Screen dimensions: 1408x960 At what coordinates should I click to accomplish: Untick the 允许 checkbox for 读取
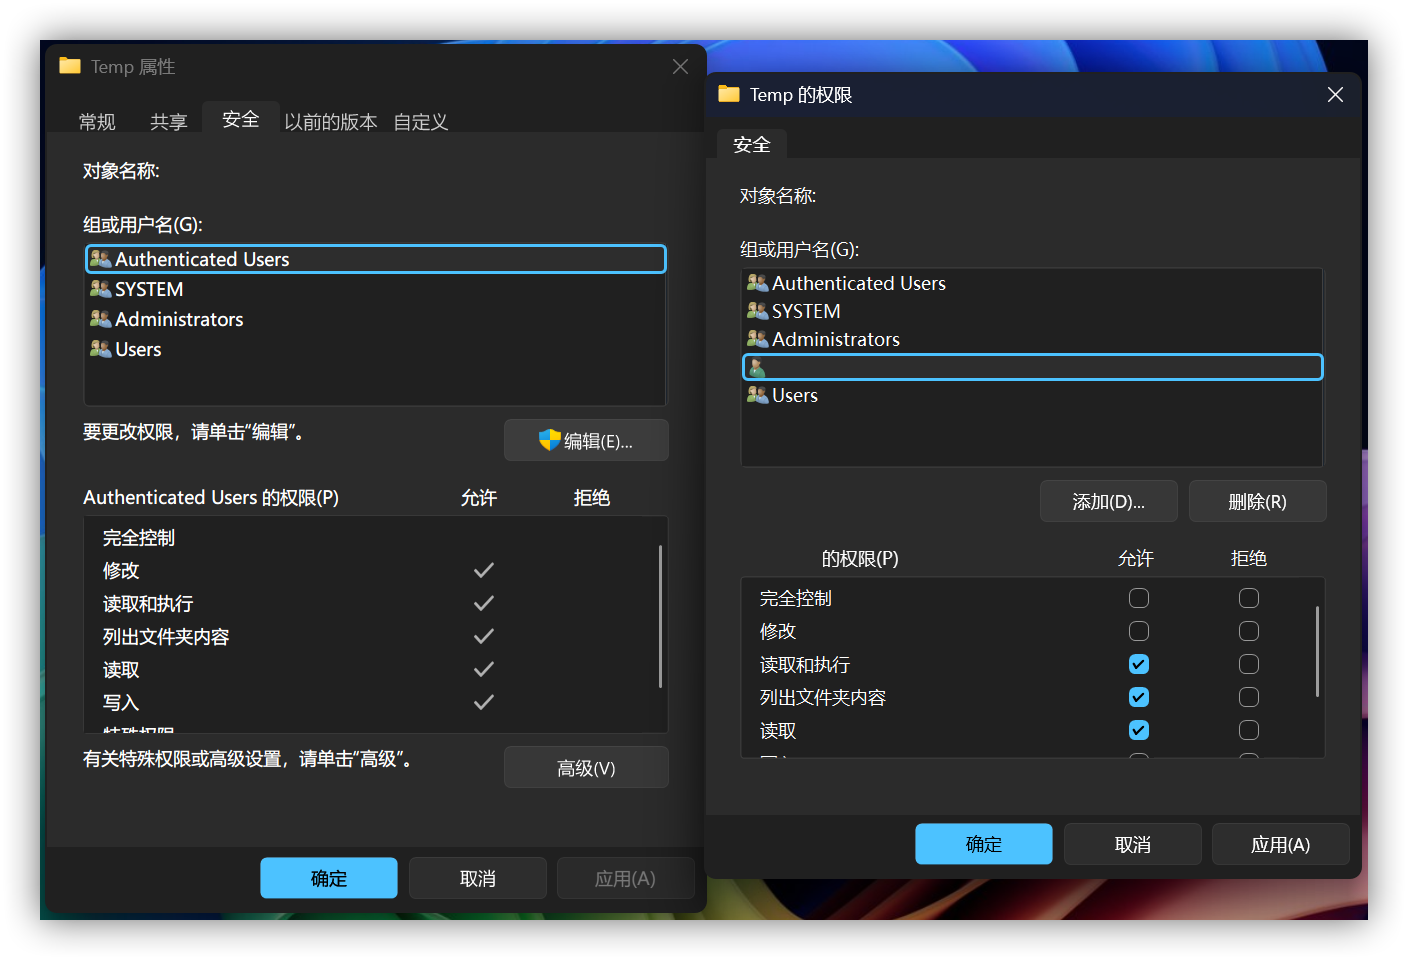[1139, 730]
